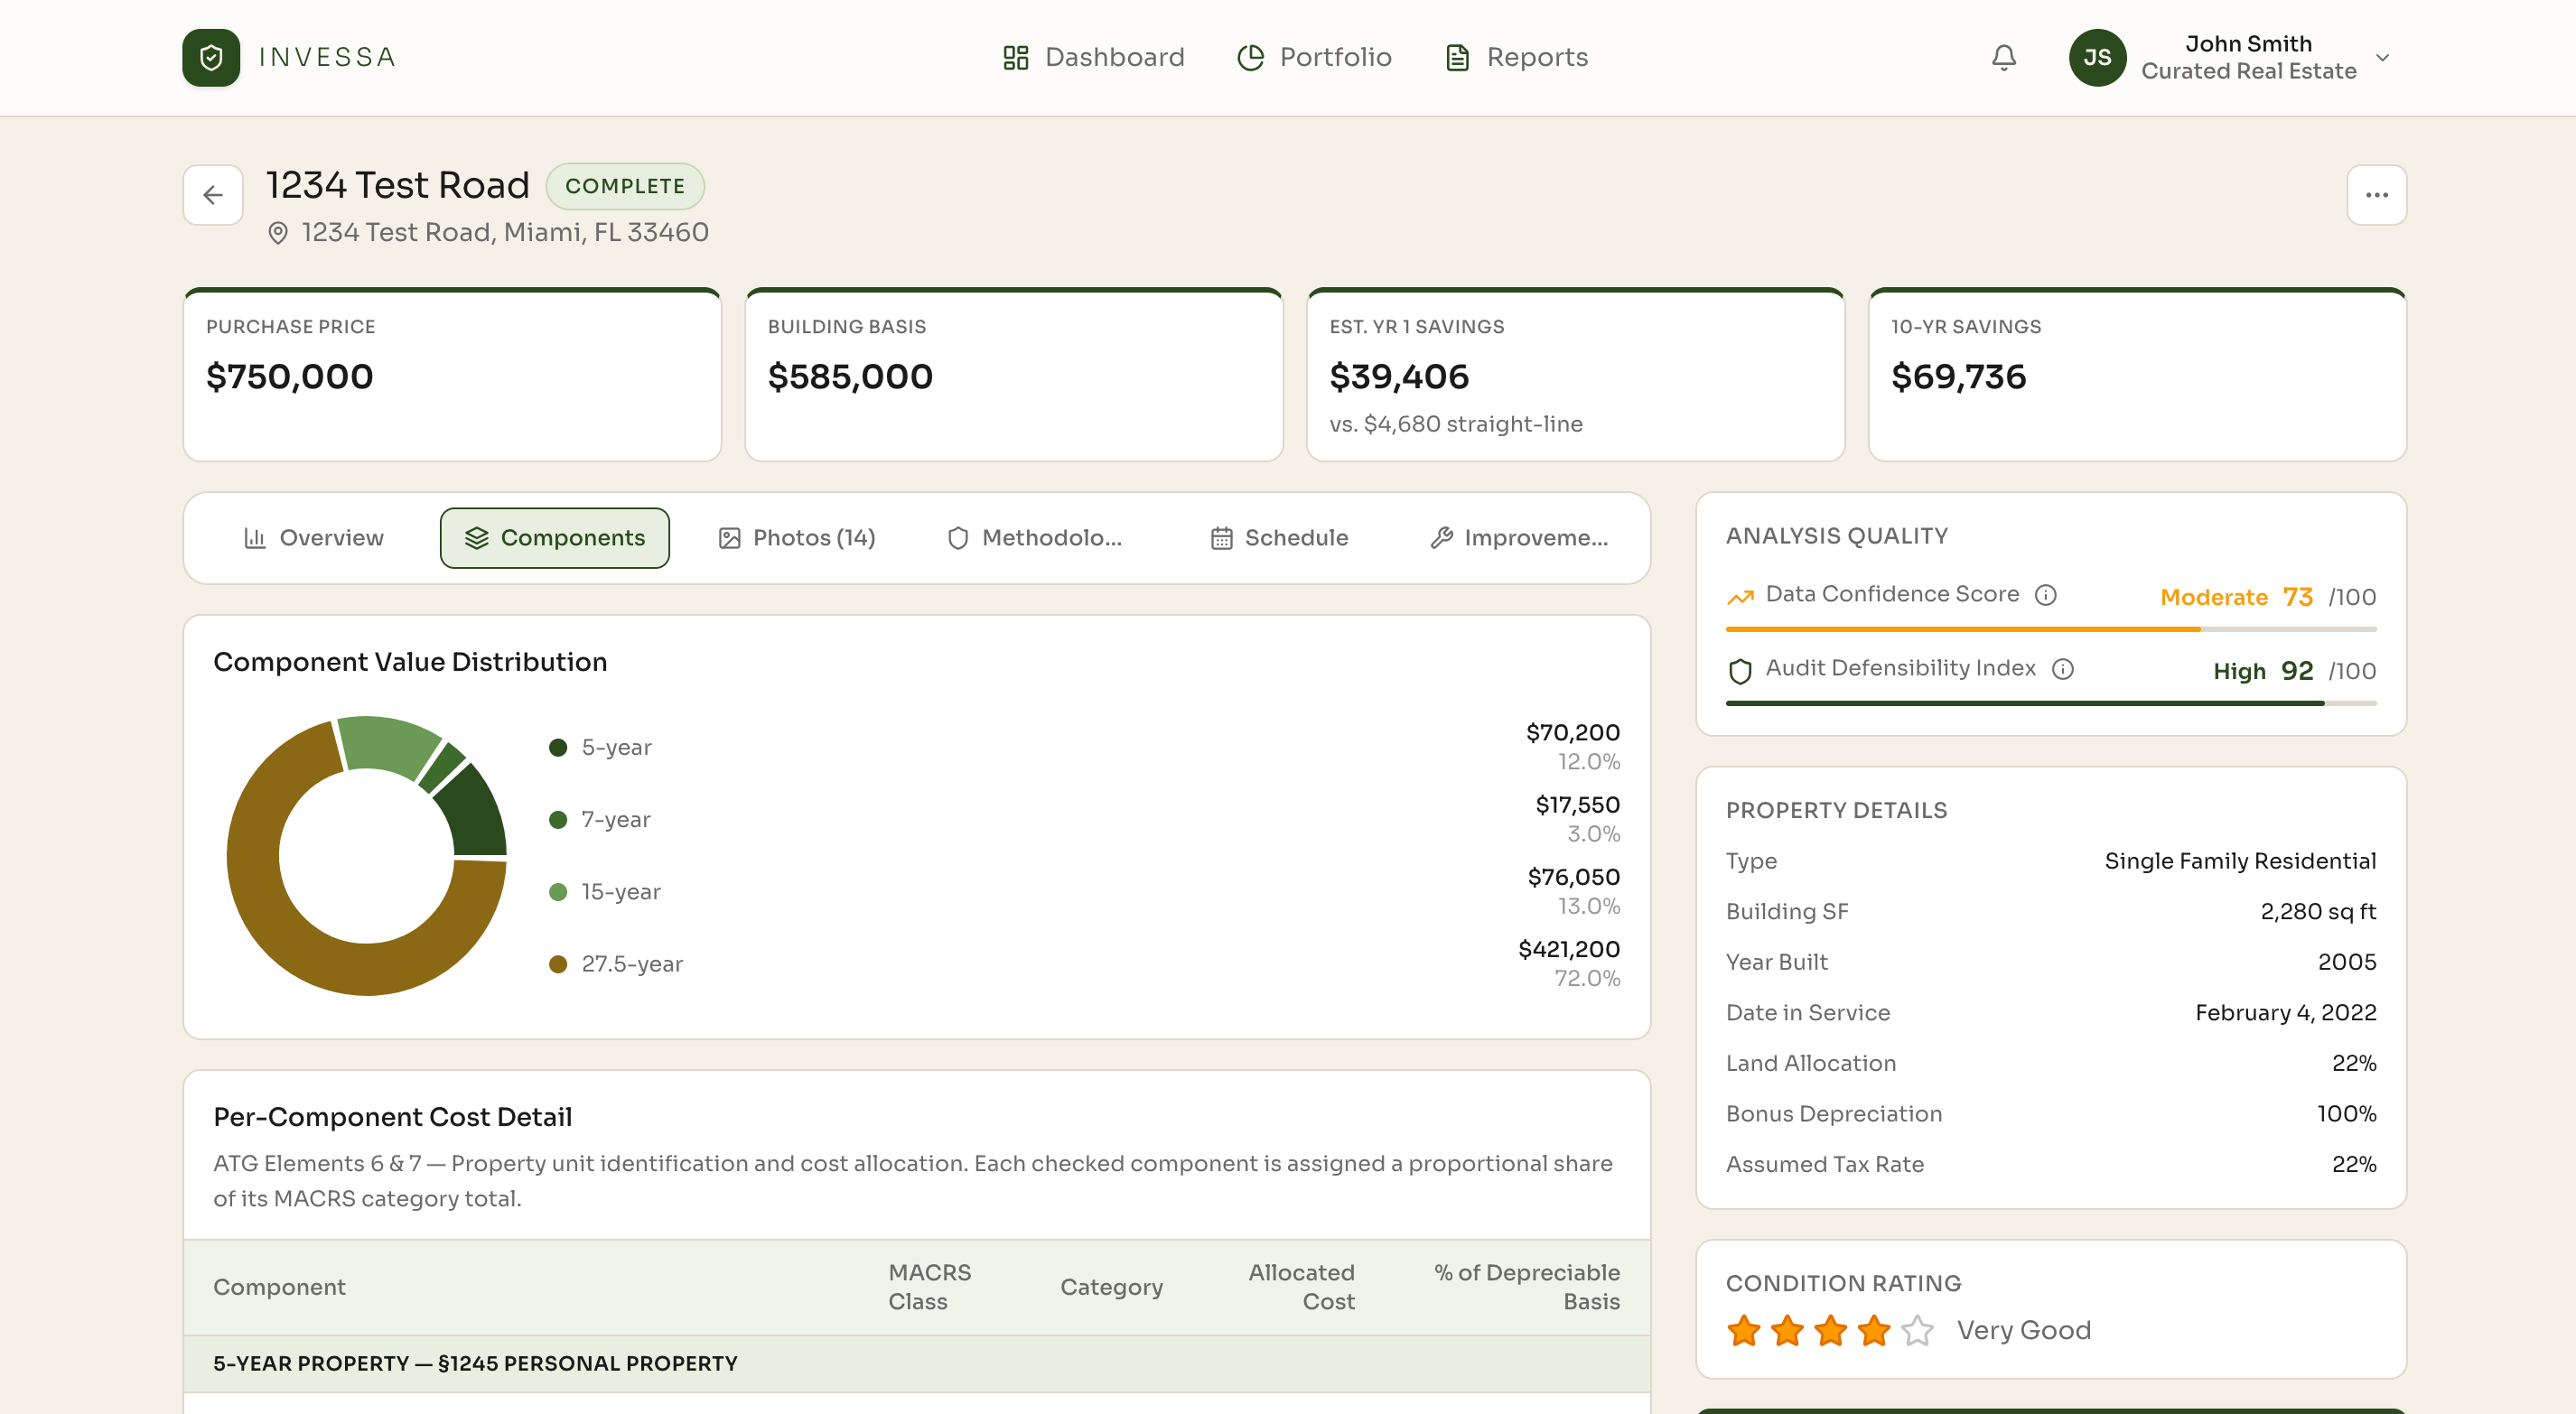Screen dimensions: 2576x1414
Task: Open the Methodology tab
Action: click(x=1034, y=538)
